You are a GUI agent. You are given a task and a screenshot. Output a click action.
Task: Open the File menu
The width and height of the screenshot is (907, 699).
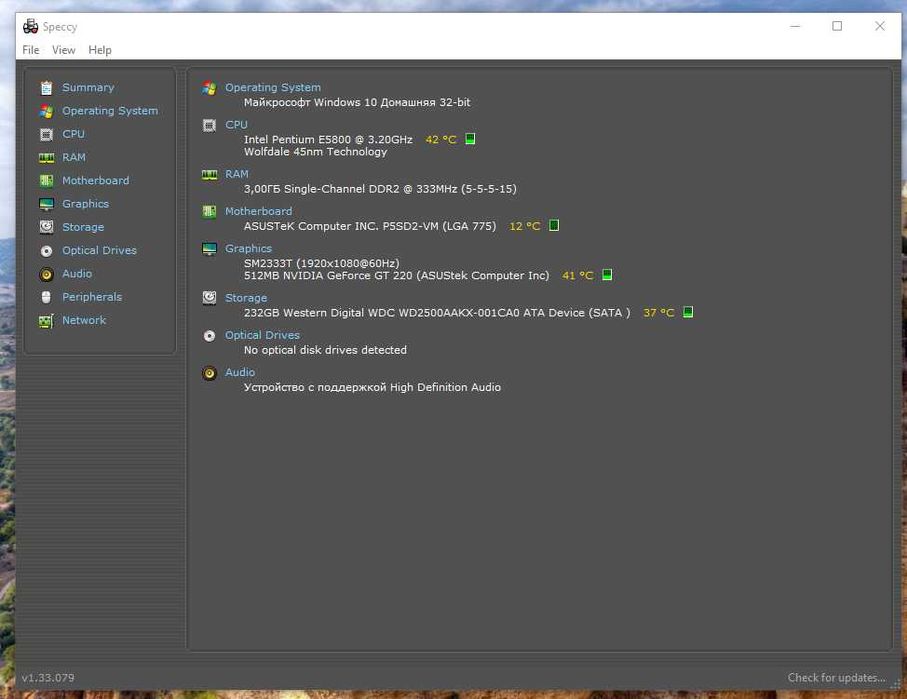31,50
